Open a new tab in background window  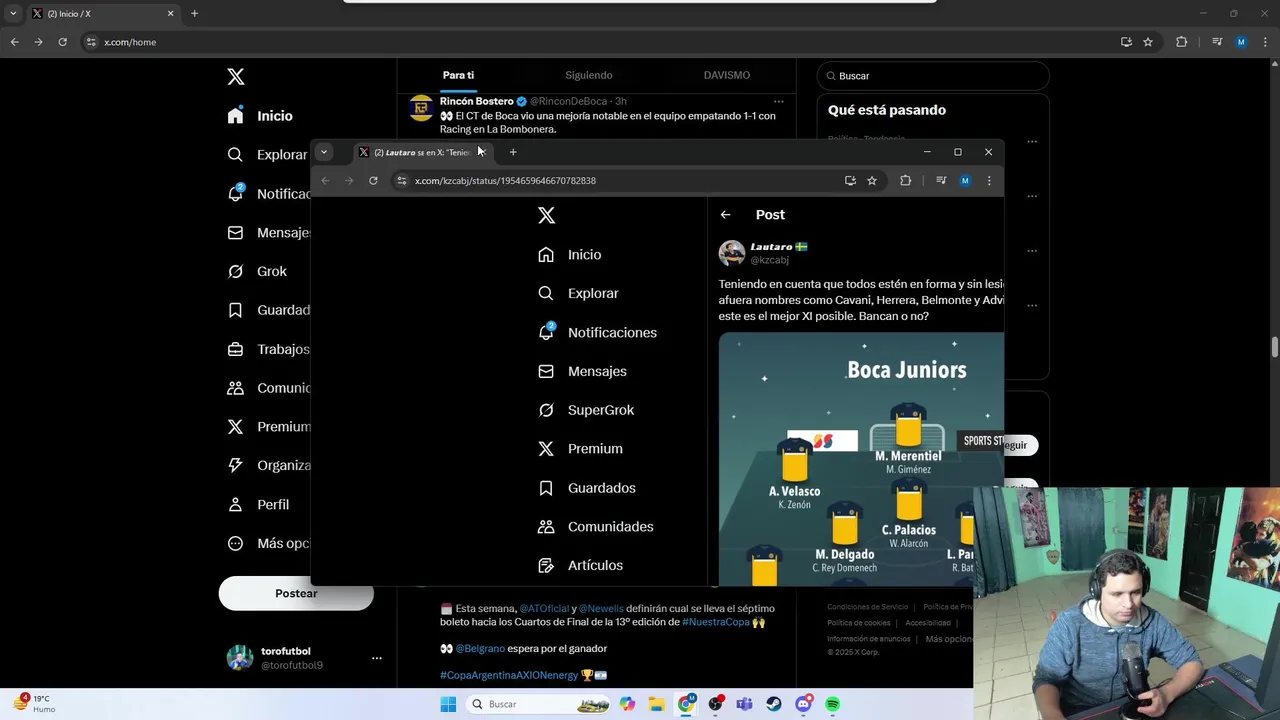(194, 13)
